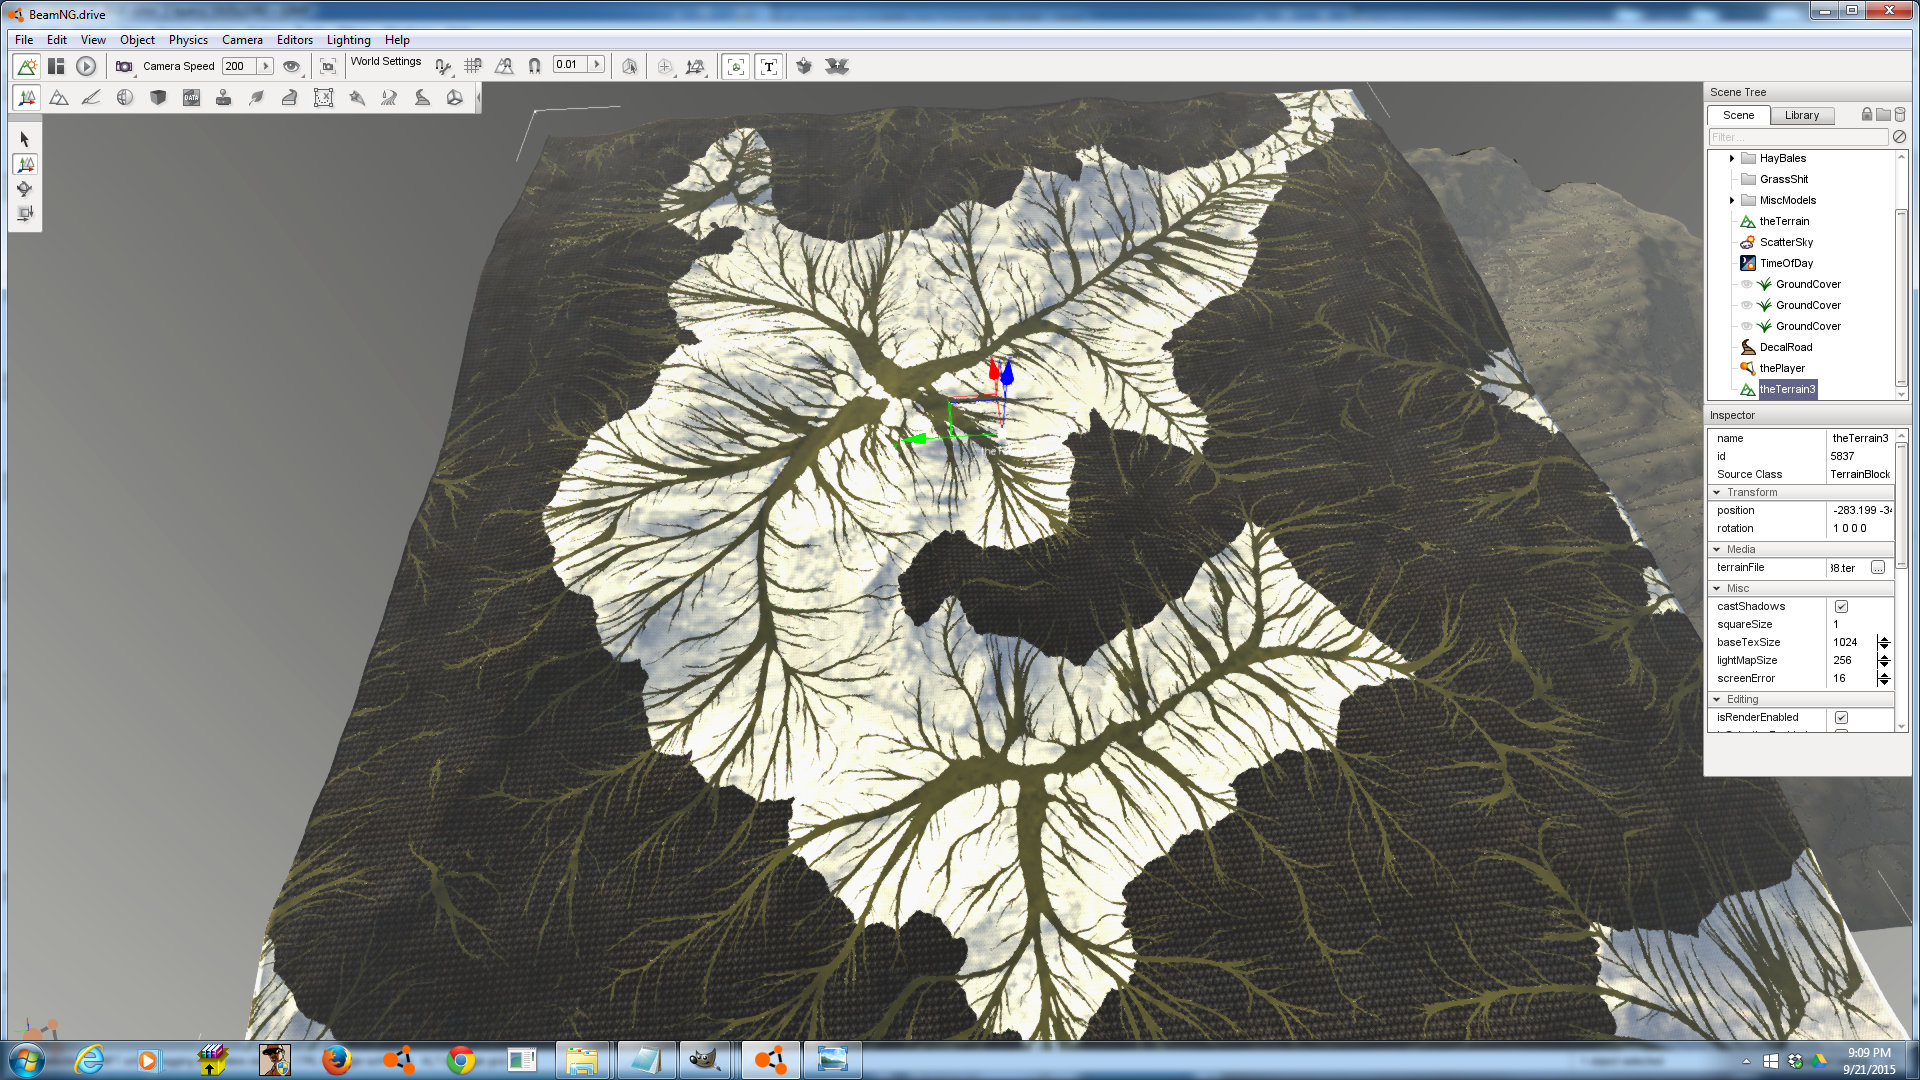Open the Datablock Editor icon

tap(191, 98)
